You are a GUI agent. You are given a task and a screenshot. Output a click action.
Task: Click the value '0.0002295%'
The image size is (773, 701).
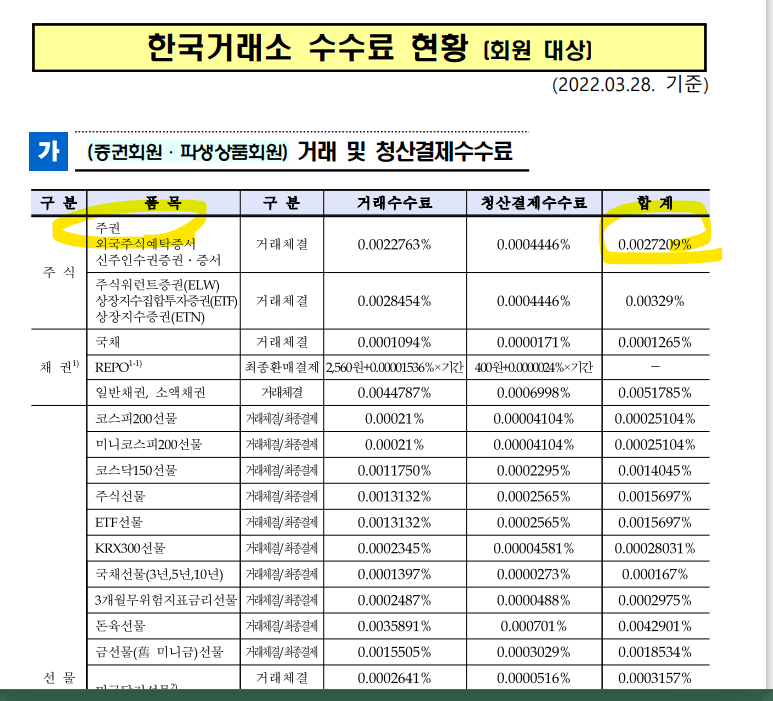tap(533, 471)
